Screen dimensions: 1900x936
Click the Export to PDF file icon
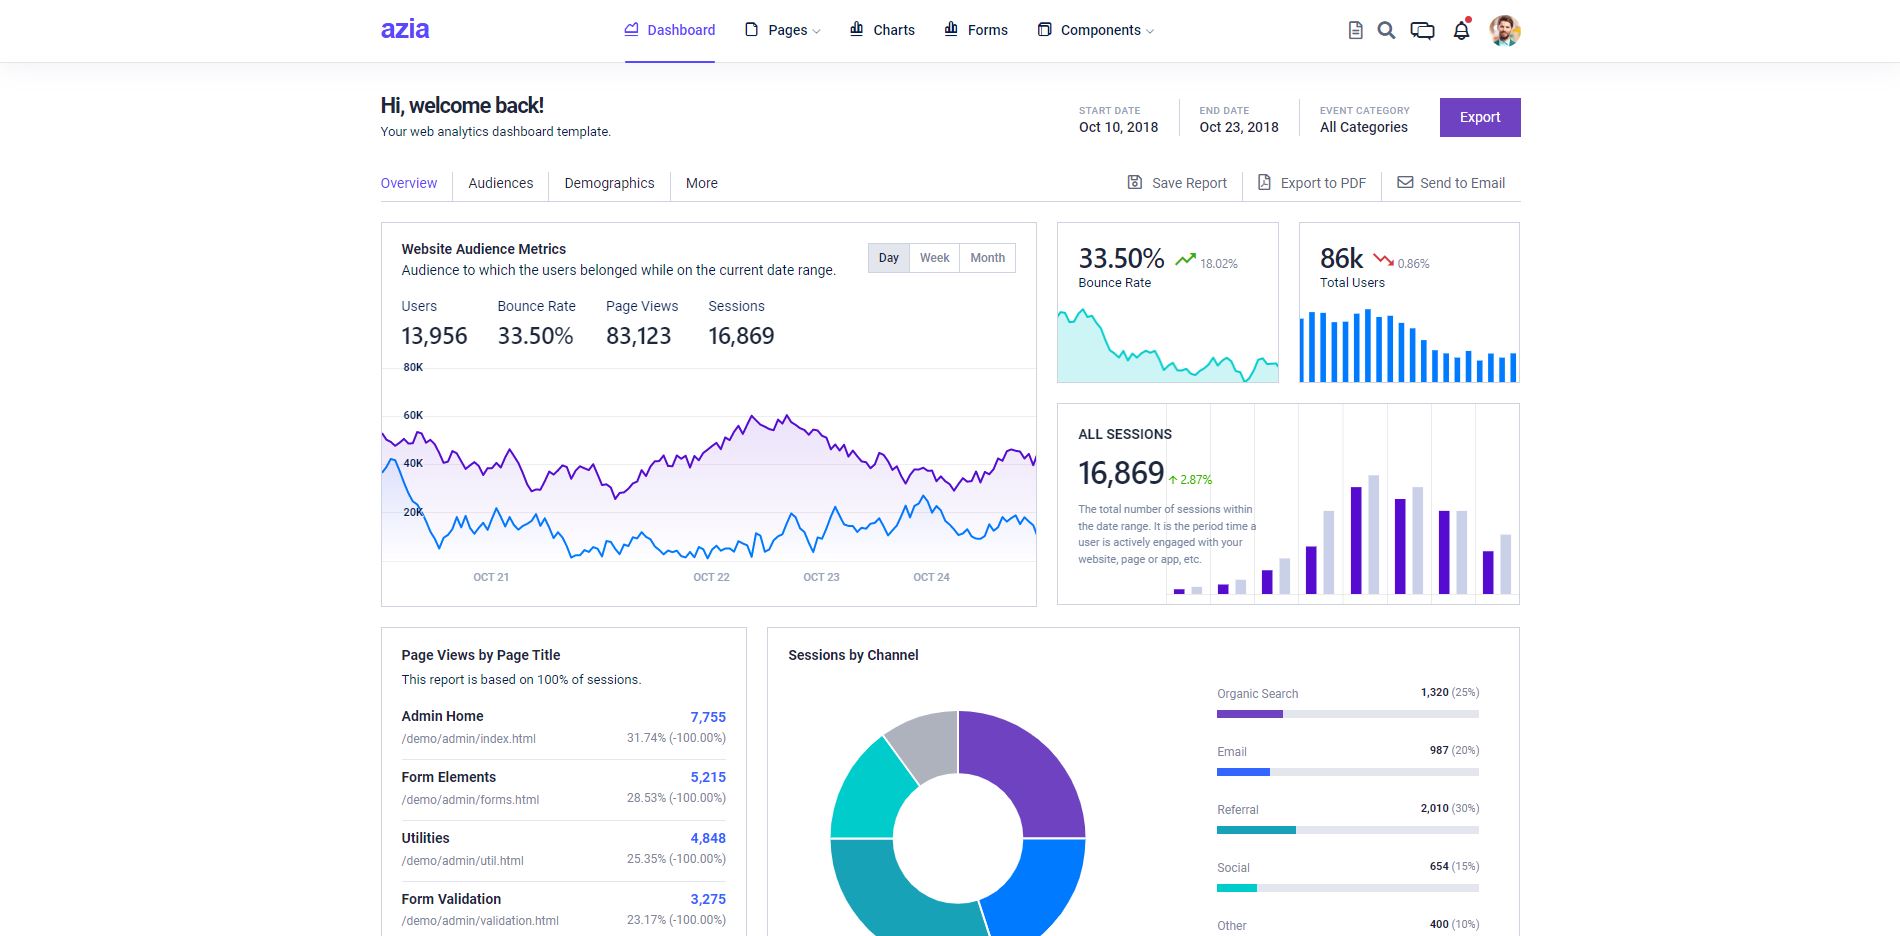(1264, 182)
